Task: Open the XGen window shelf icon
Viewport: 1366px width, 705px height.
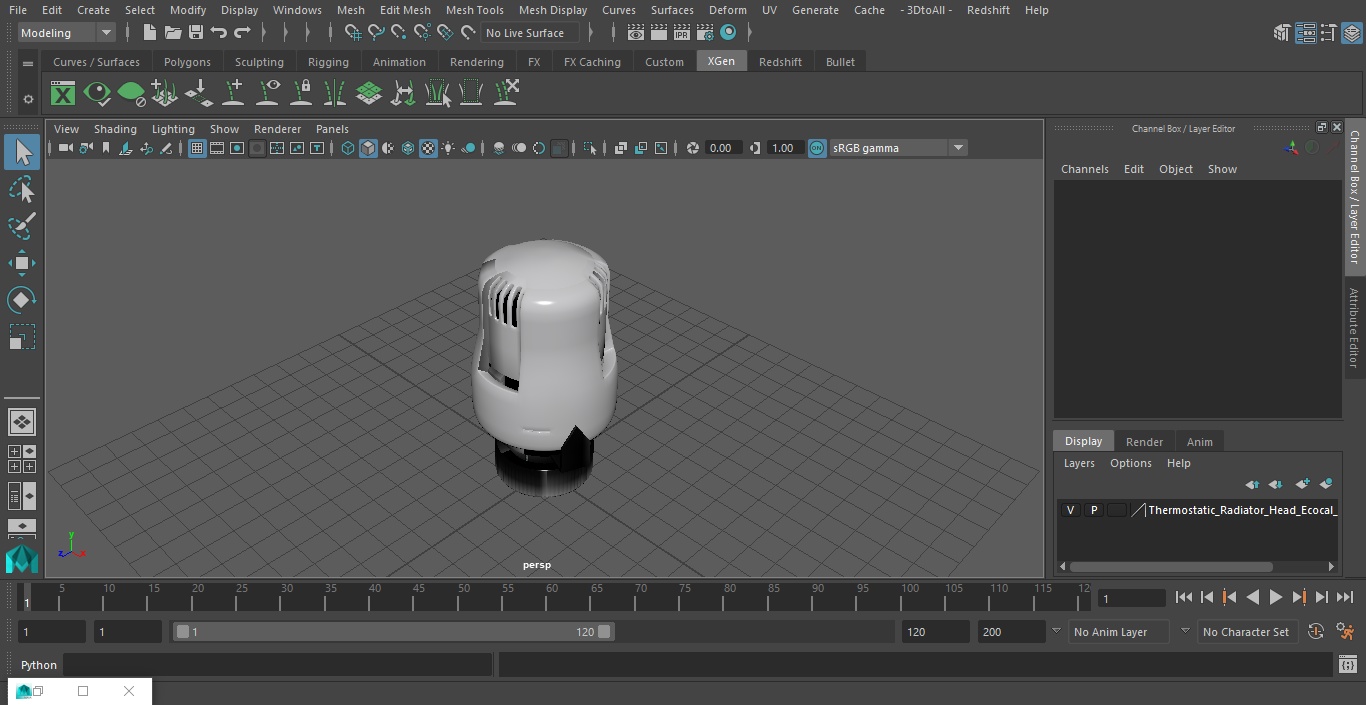Action: pos(63,94)
